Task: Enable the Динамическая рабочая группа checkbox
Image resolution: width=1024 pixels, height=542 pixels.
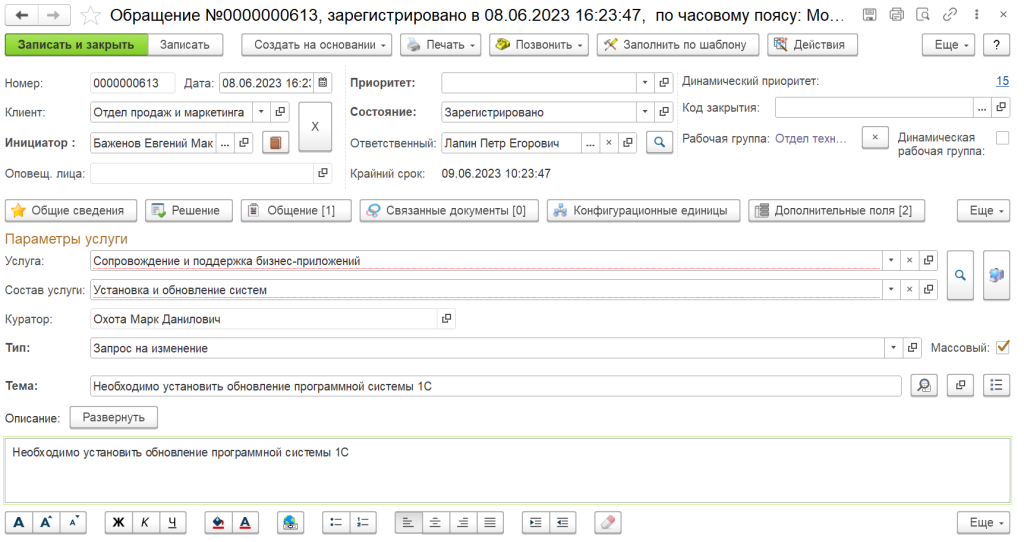Action: click(1002, 138)
